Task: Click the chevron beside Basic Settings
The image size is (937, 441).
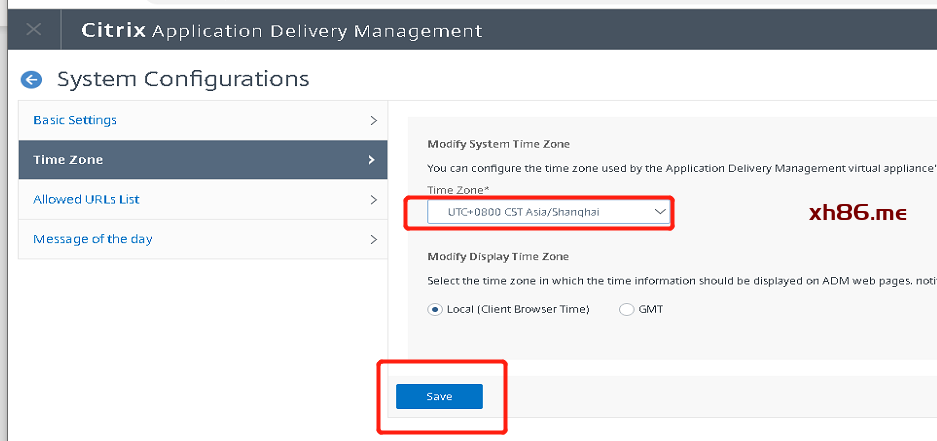Action: point(373,120)
